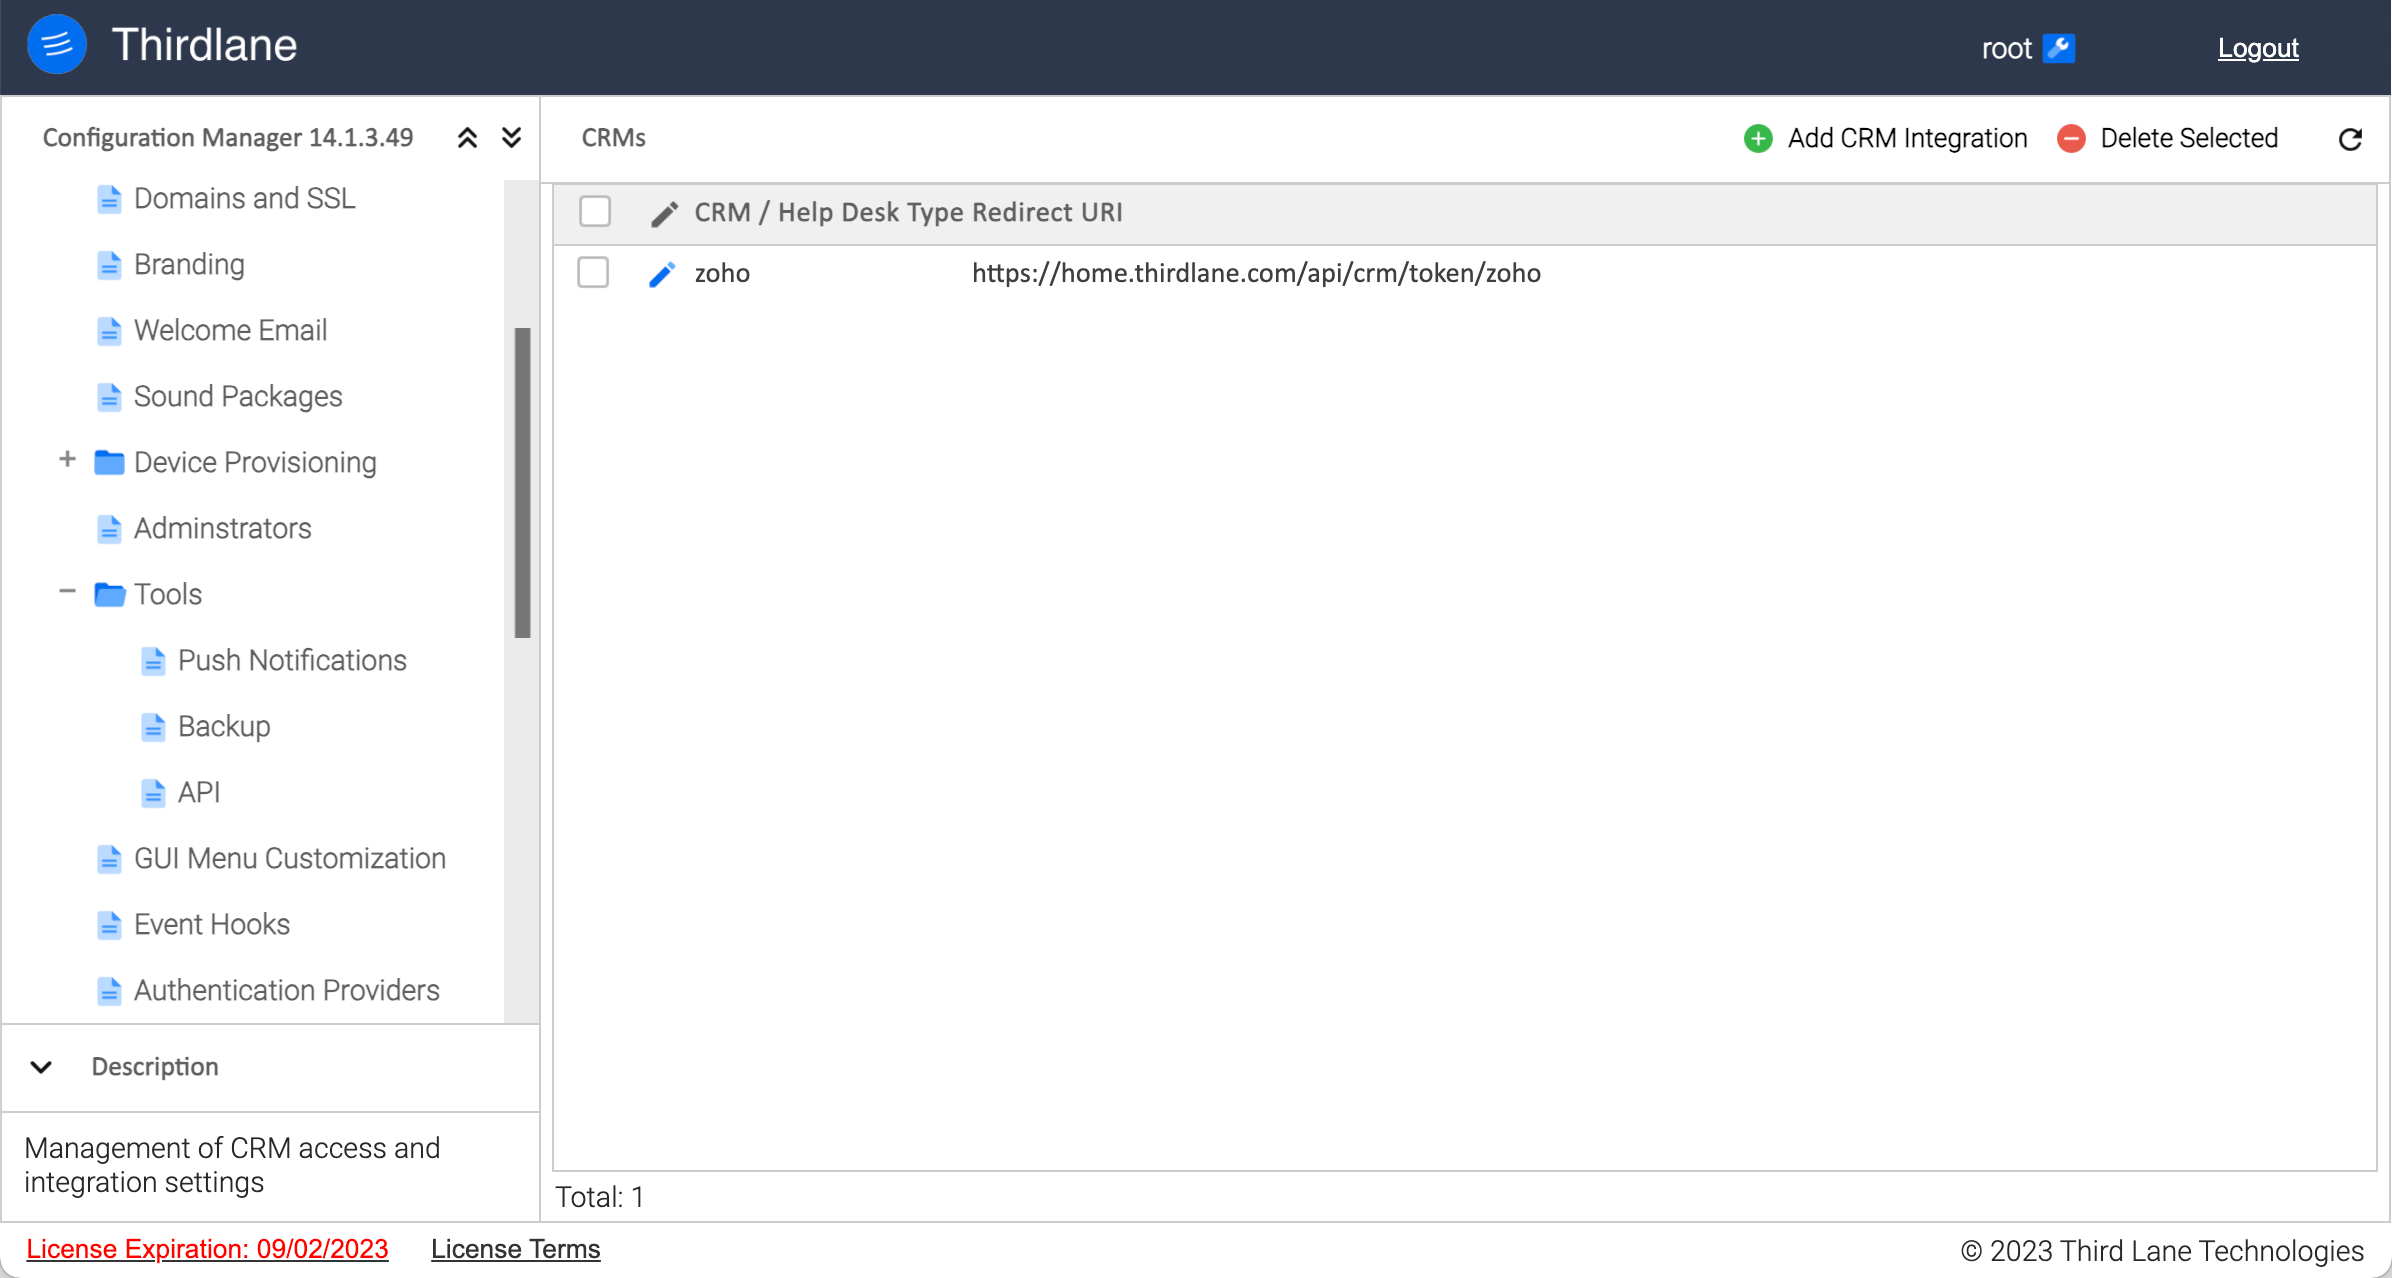Viewport: 2392px width, 1278px height.
Task: Click the API page icon
Action: coord(153,793)
